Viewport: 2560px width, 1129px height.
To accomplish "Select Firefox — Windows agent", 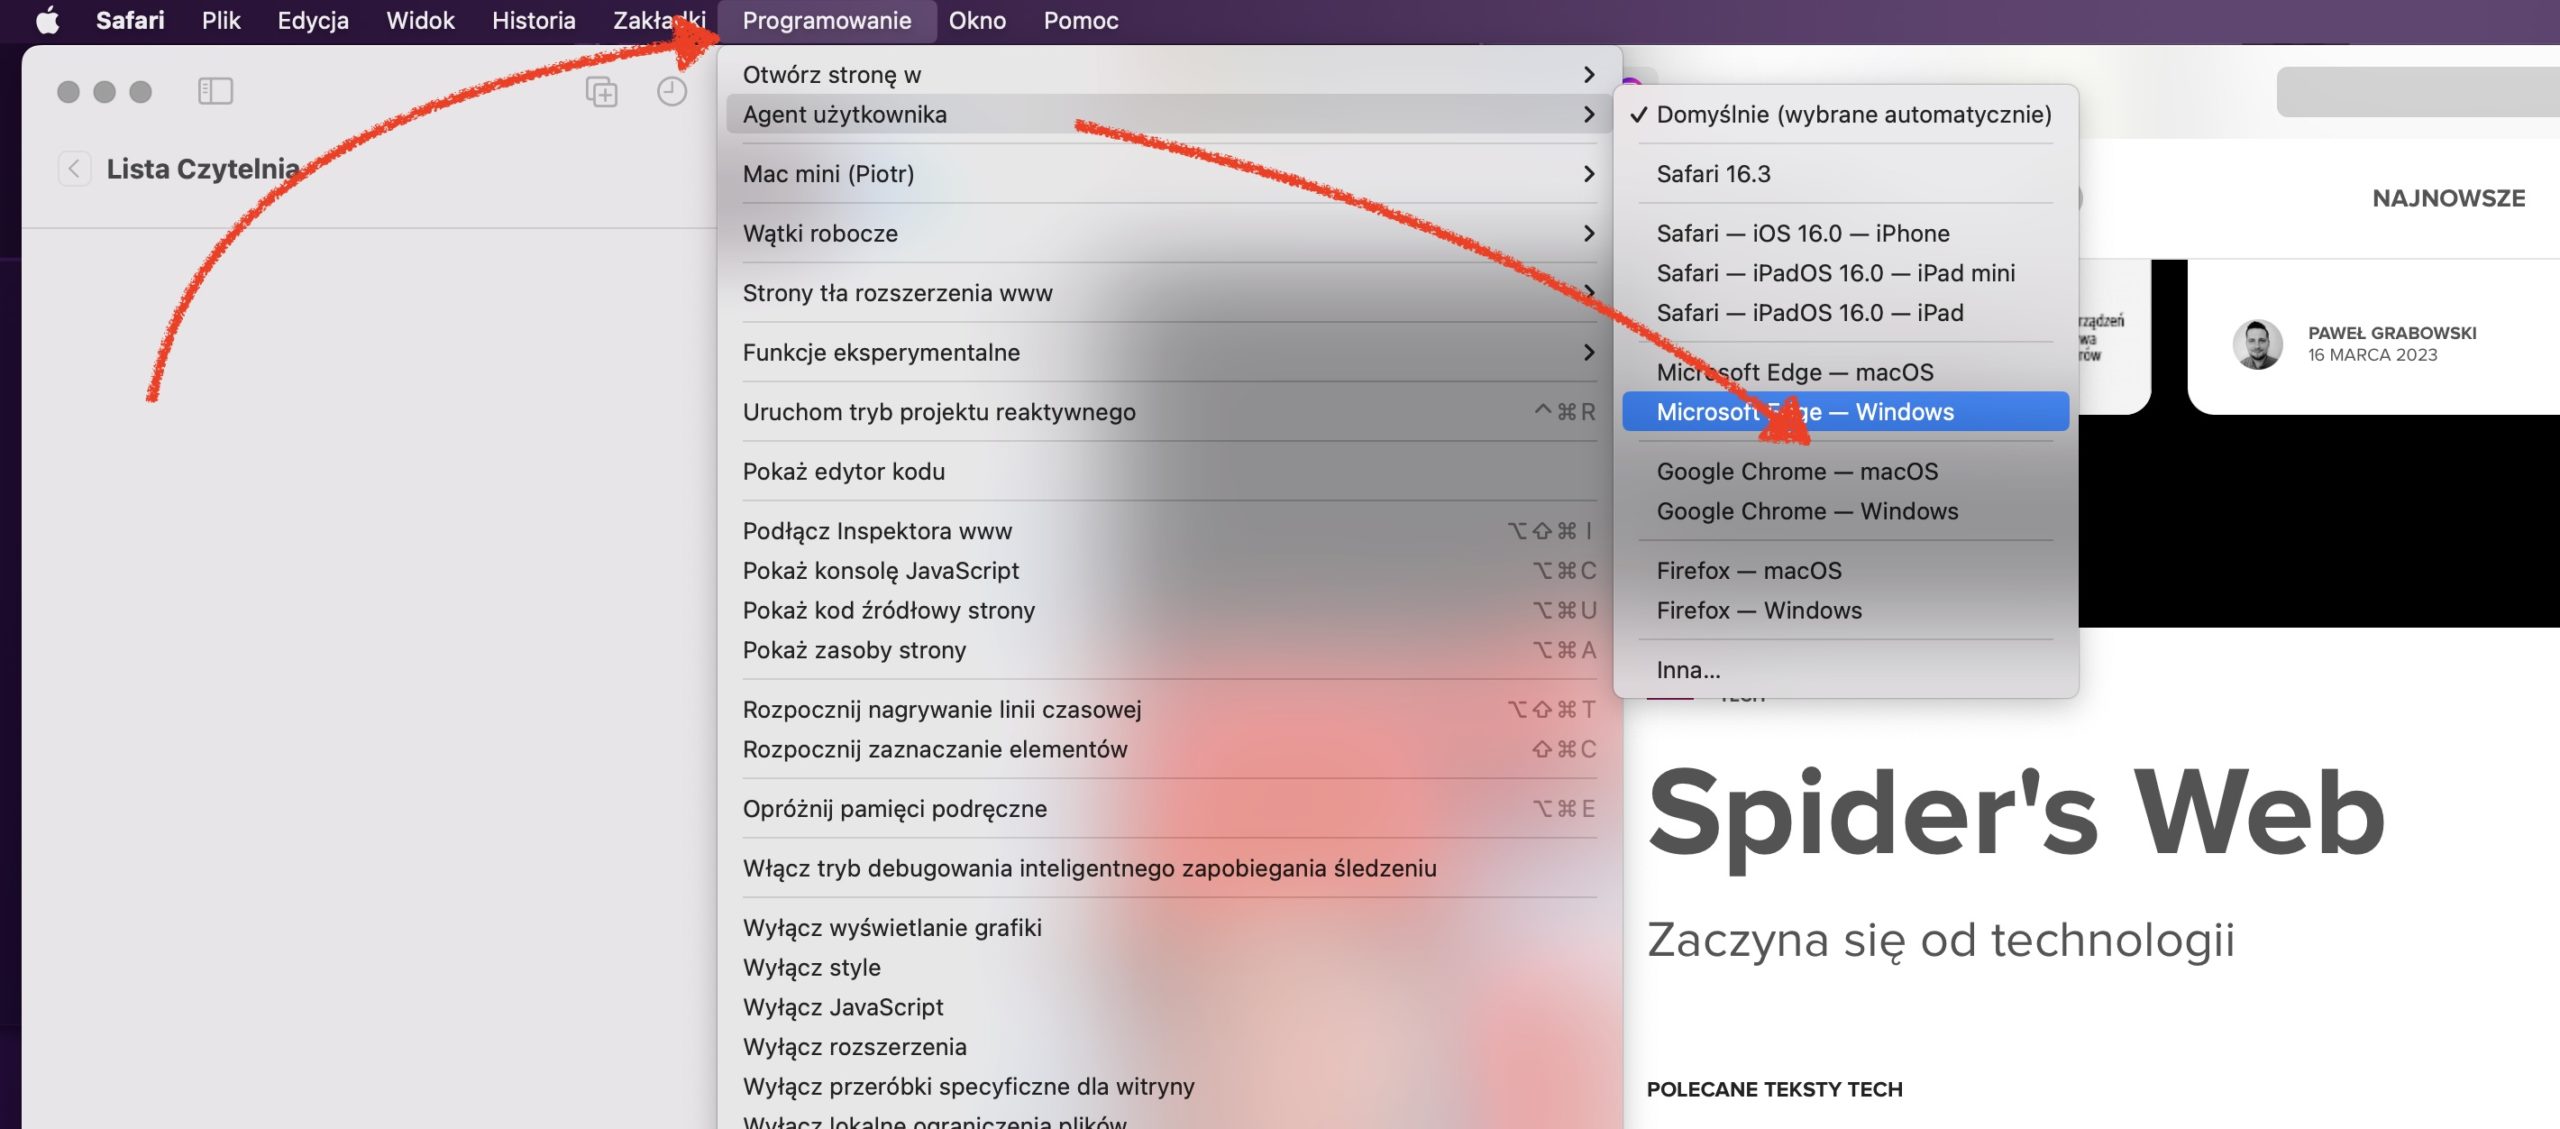I will coord(1845,610).
